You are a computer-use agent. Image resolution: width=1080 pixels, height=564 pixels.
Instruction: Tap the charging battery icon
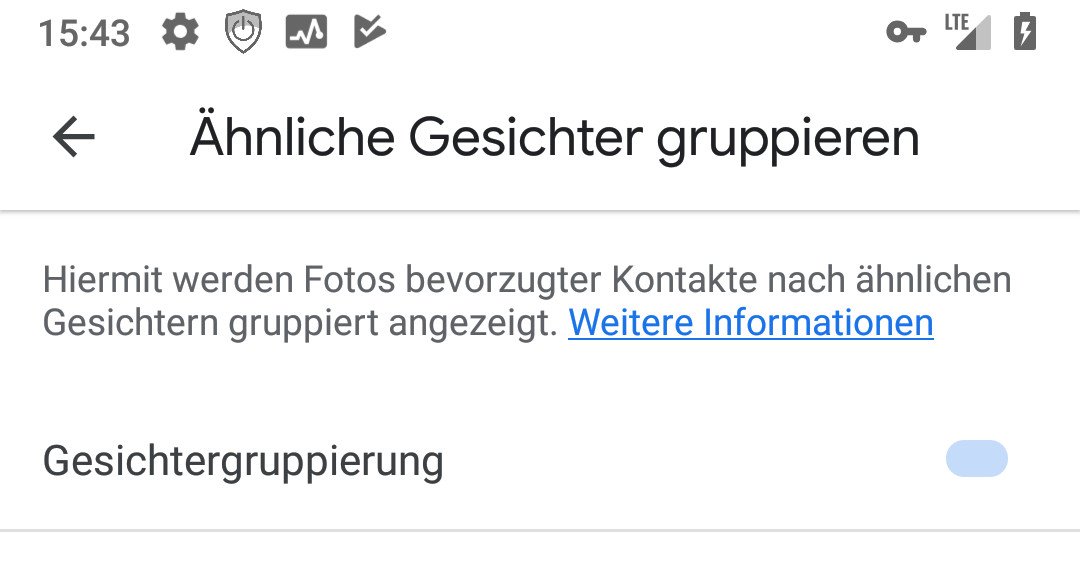pos(1025,31)
